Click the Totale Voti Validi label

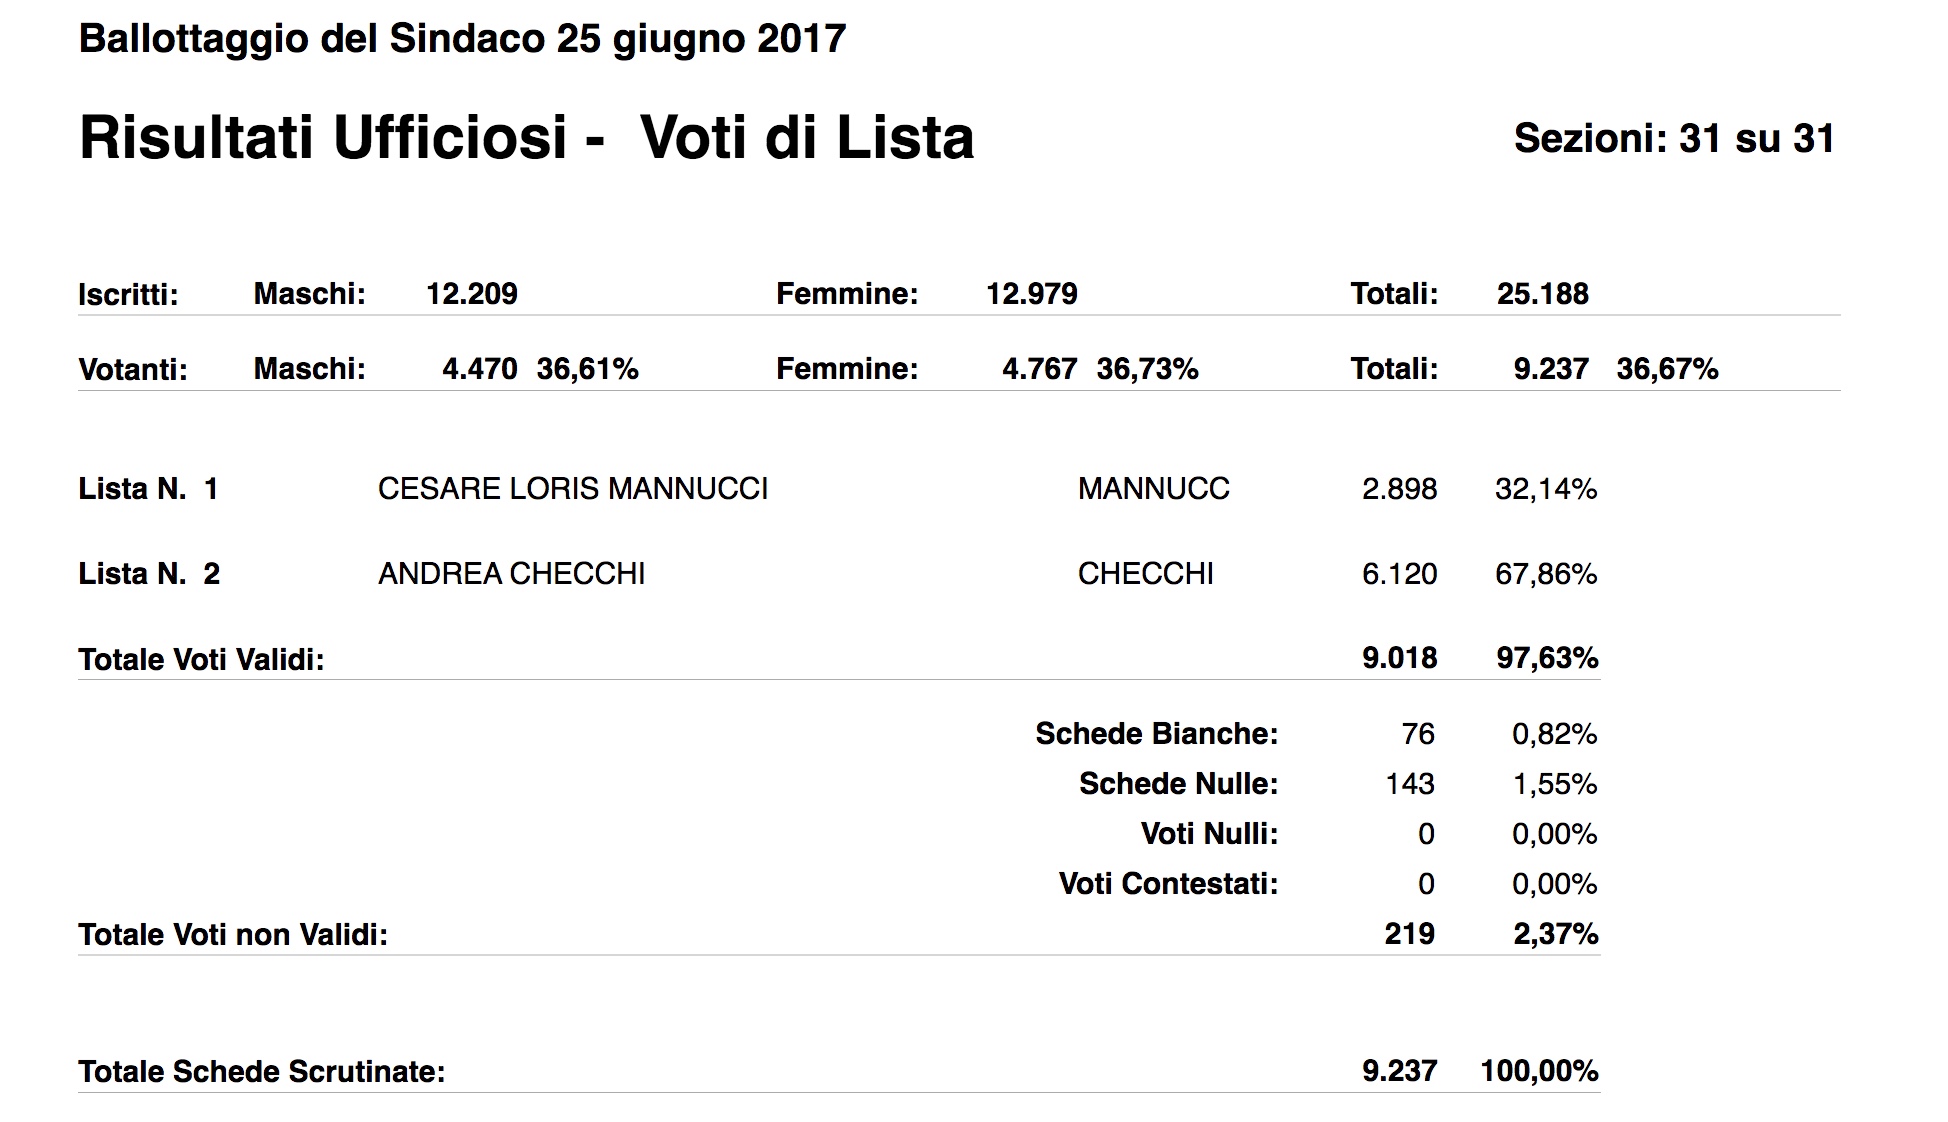pyautogui.click(x=202, y=660)
